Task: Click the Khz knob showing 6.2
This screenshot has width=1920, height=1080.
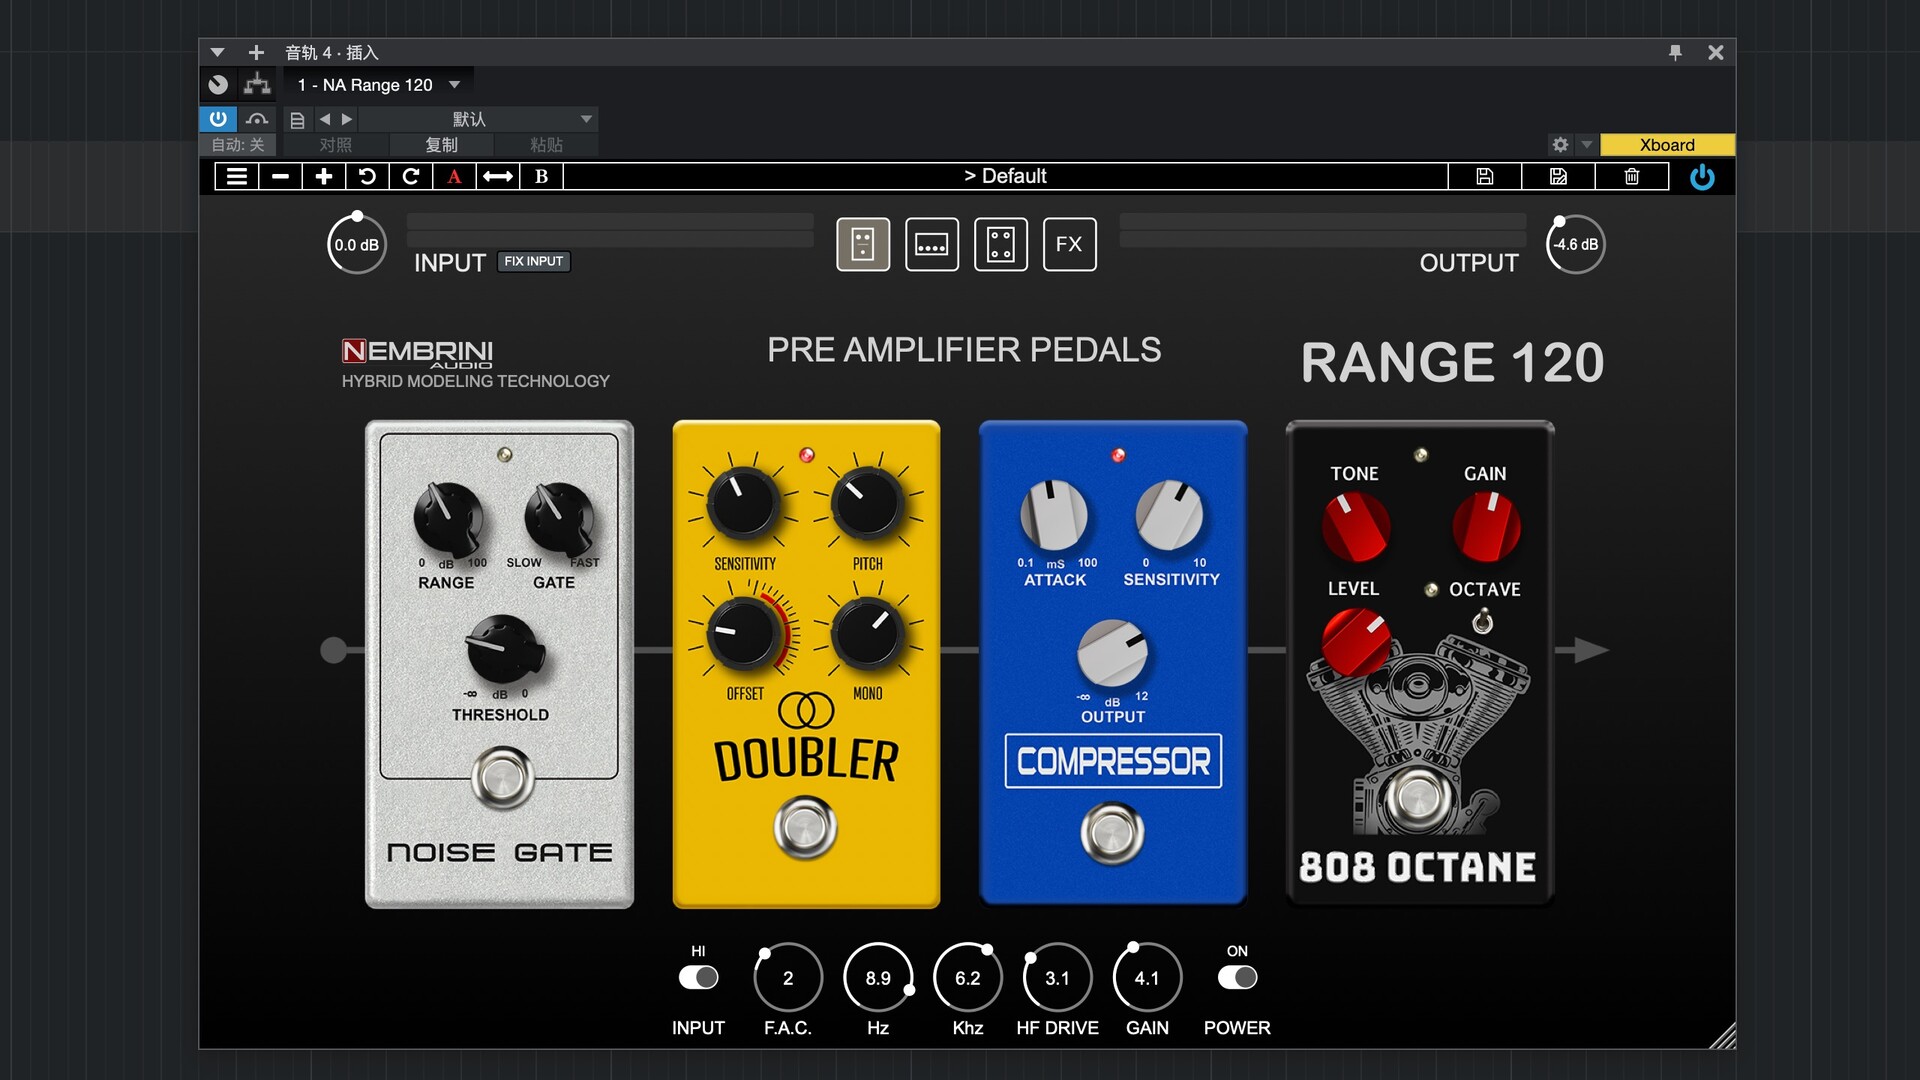Action: coord(967,978)
